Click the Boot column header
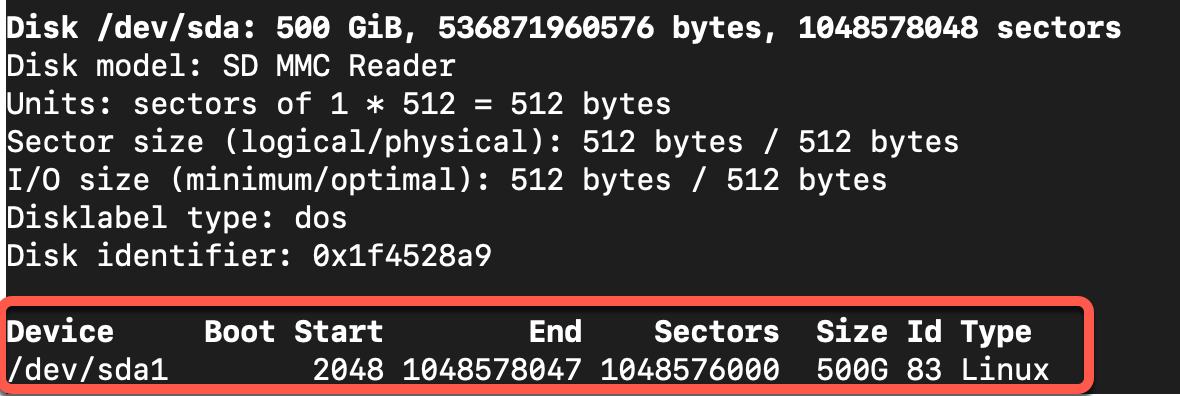Image resolution: width=1180 pixels, height=396 pixels. pyautogui.click(x=239, y=332)
